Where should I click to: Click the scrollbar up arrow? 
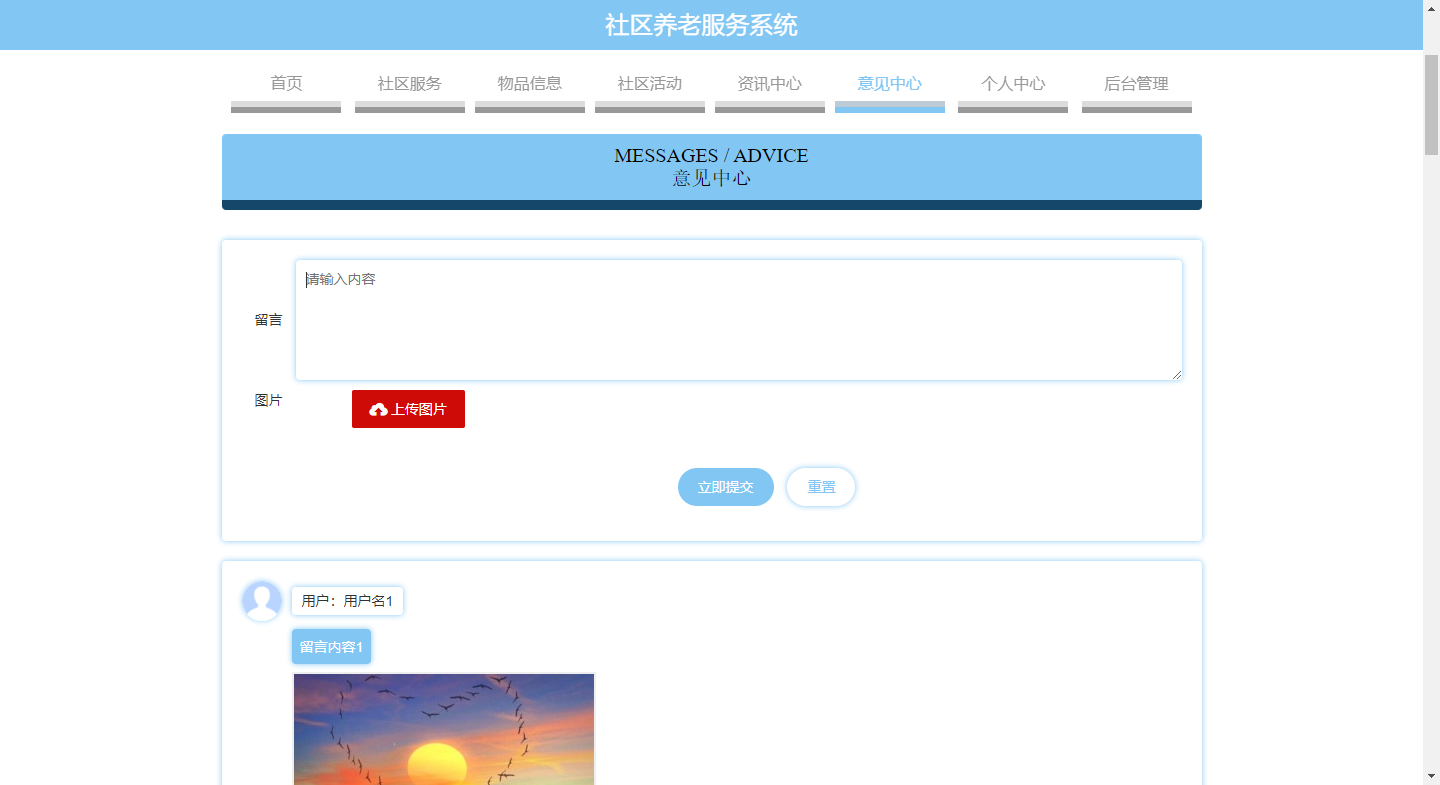pyautogui.click(x=1431, y=8)
